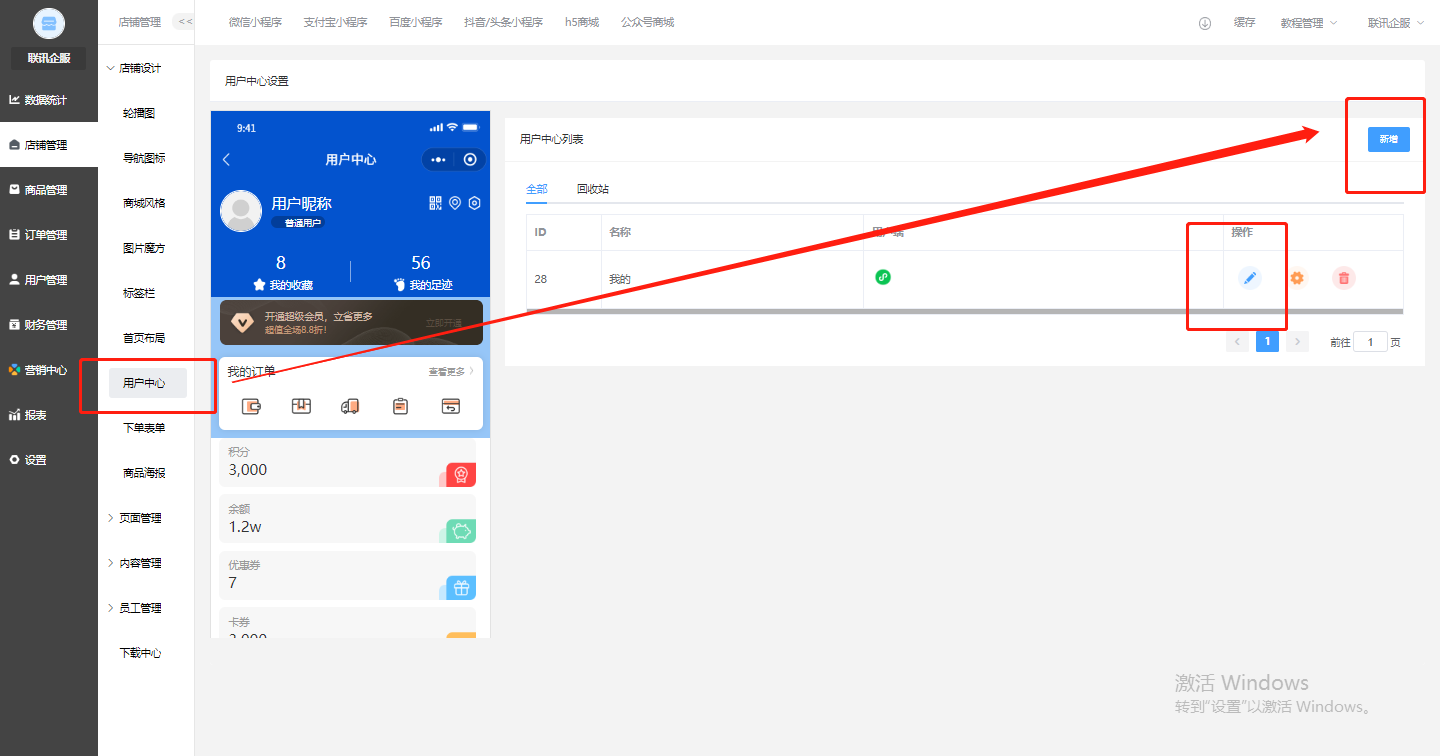Image resolution: width=1440 pixels, height=756 pixels.
Task: Switch to the 公众号商城 tab
Action: [x=647, y=22]
